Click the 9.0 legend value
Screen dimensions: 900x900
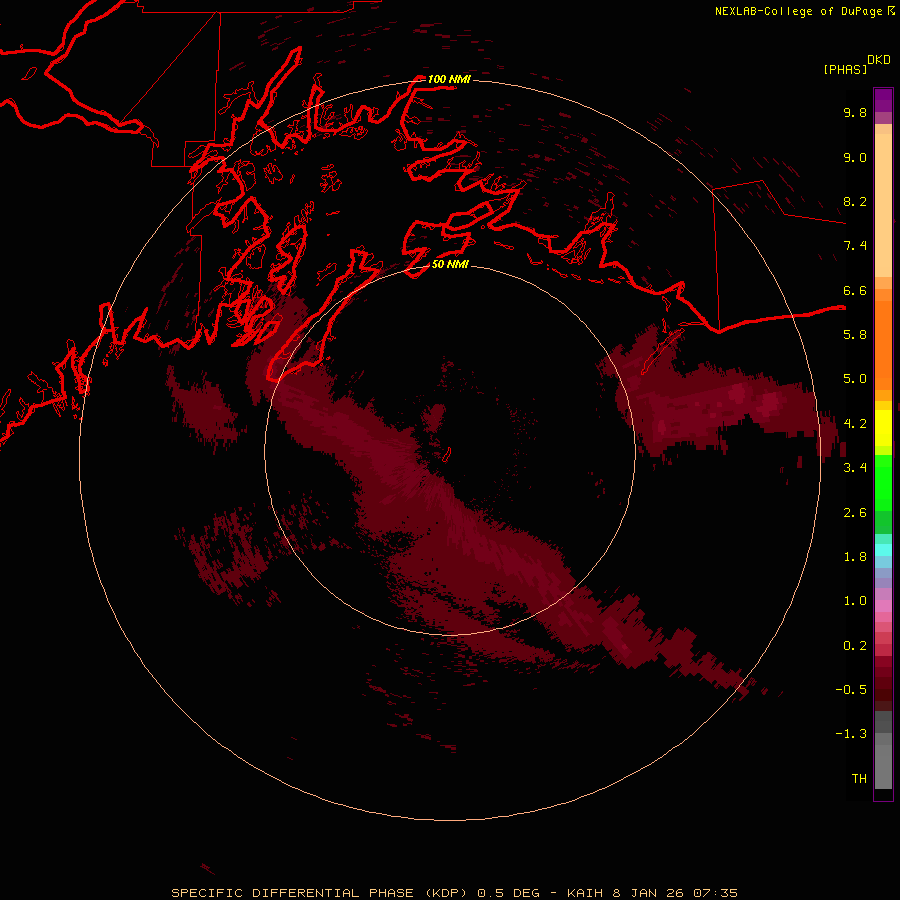tap(855, 157)
